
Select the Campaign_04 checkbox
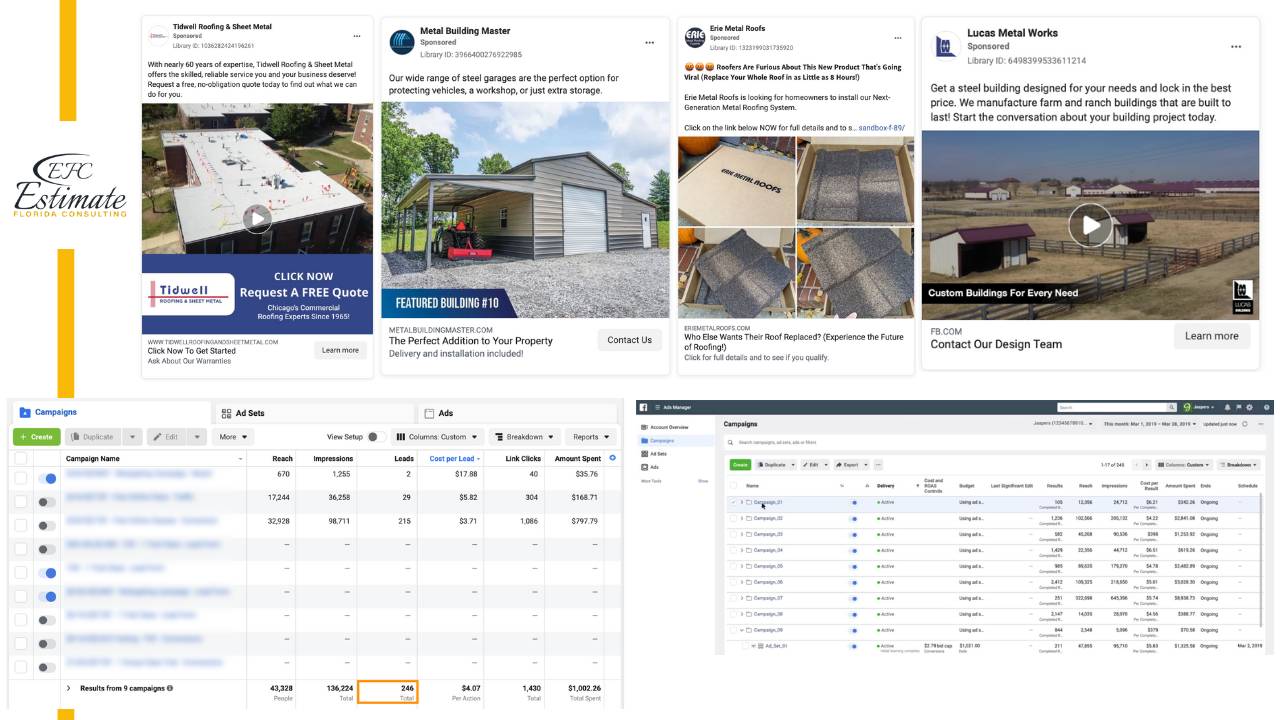[x=733, y=550]
